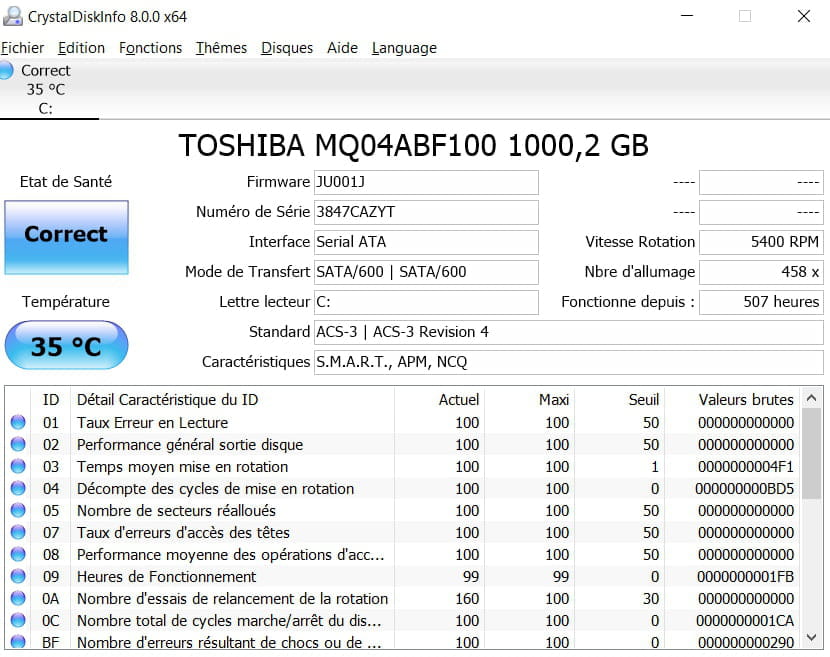Click the ID column header
The image size is (830, 657).
51,400
